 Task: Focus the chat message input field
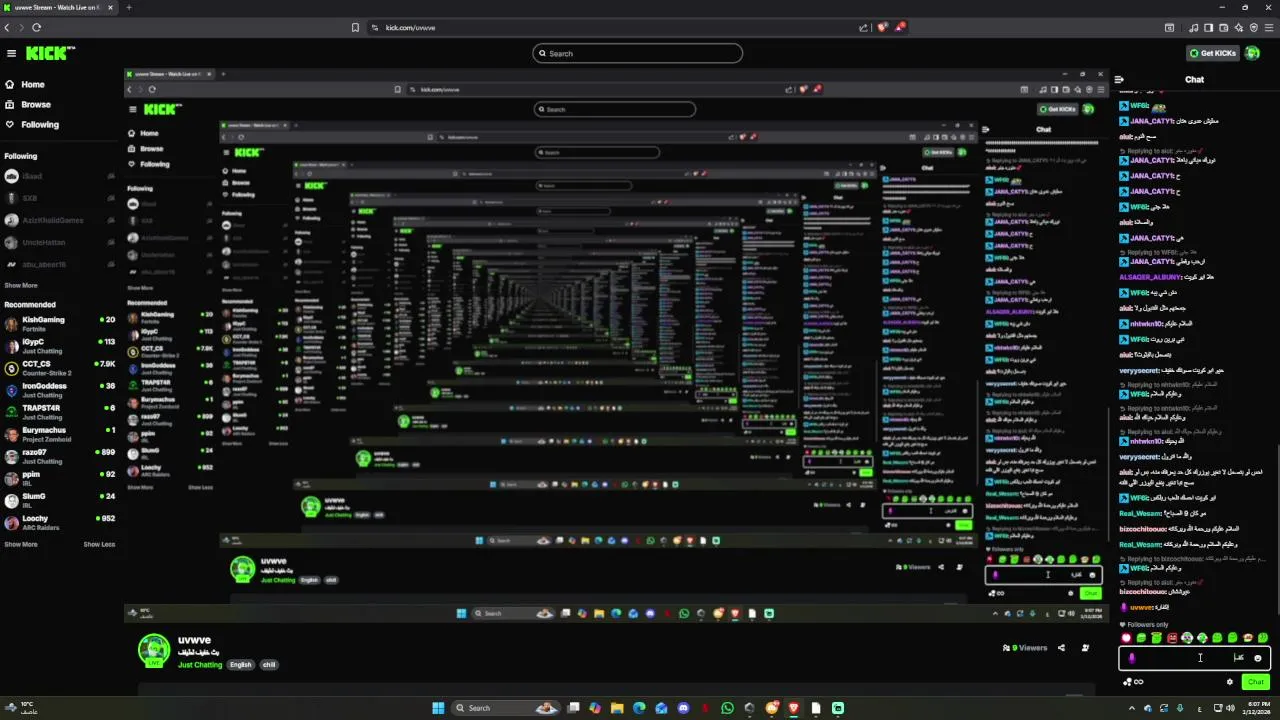pyautogui.click(x=1195, y=658)
